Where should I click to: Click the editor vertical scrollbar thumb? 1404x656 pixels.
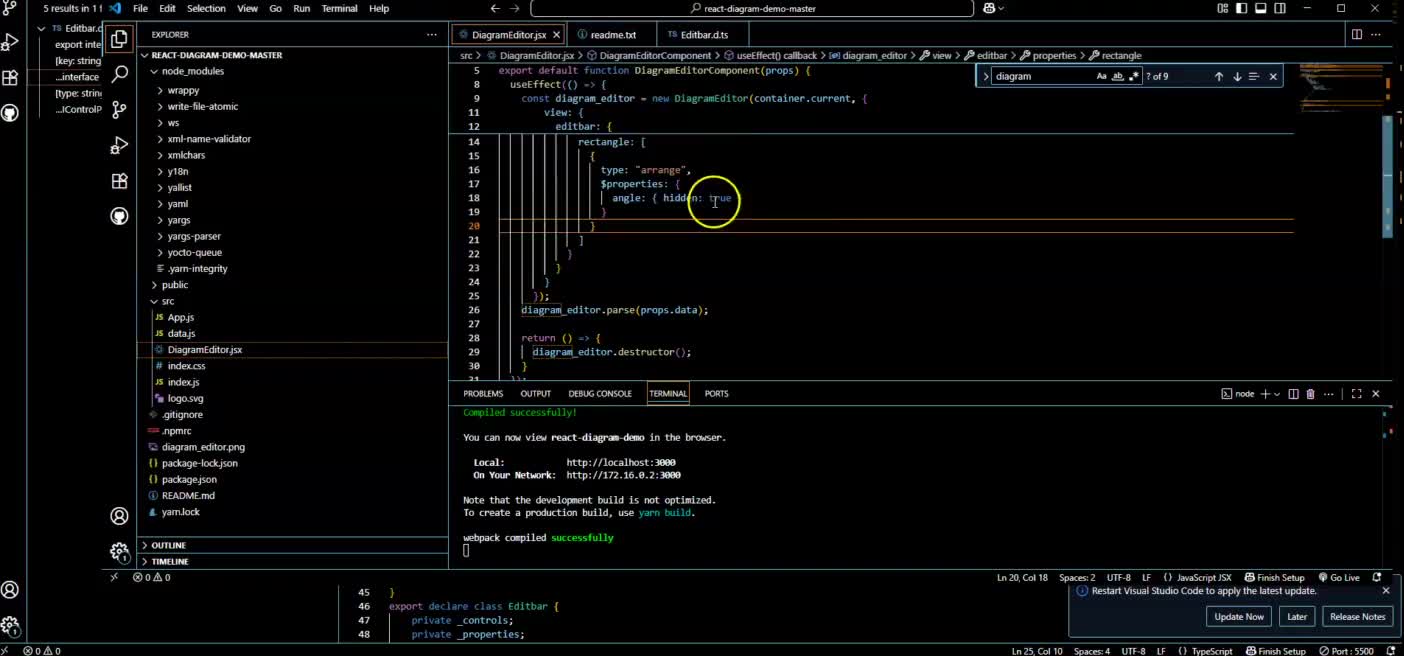tap(1387, 177)
